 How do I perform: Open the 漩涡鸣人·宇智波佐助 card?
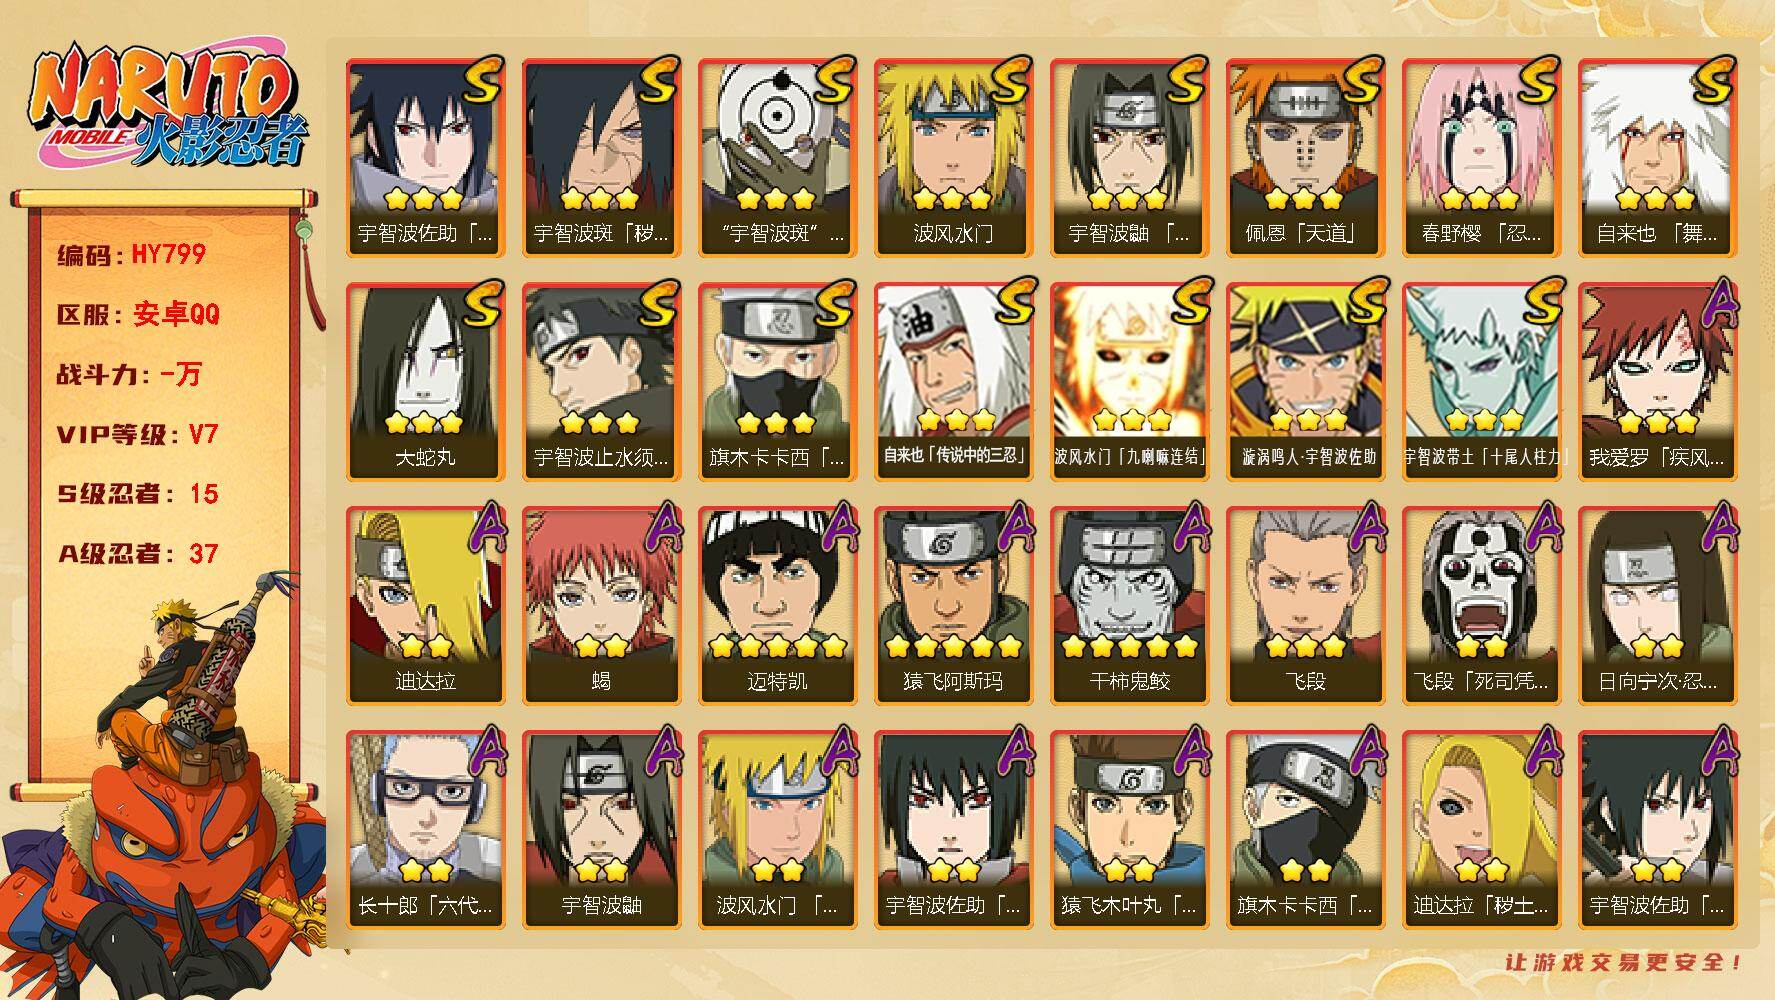[1305, 381]
